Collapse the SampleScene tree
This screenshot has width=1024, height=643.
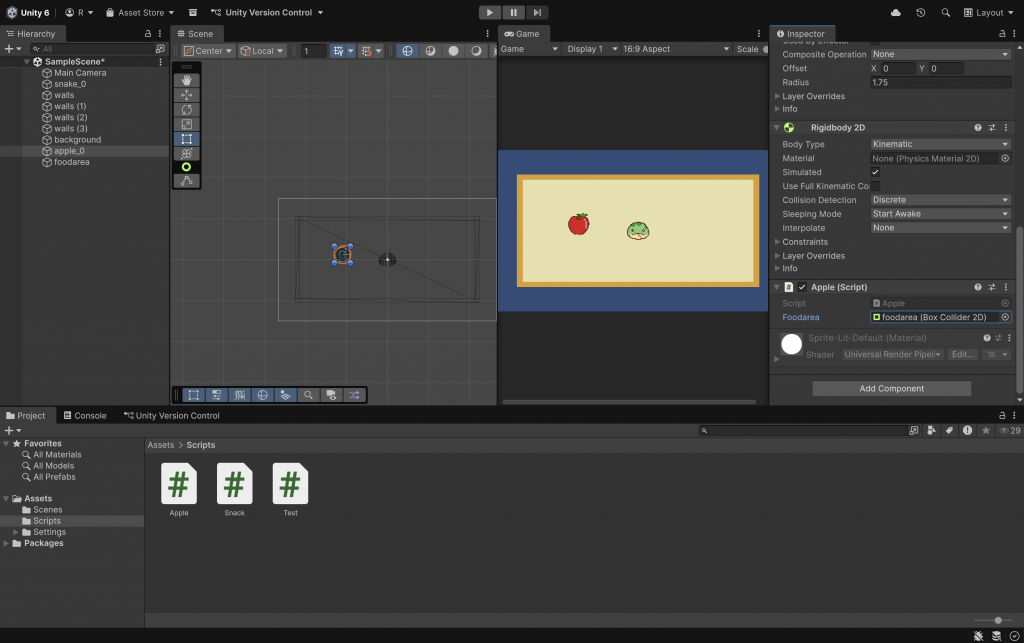pos(27,62)
